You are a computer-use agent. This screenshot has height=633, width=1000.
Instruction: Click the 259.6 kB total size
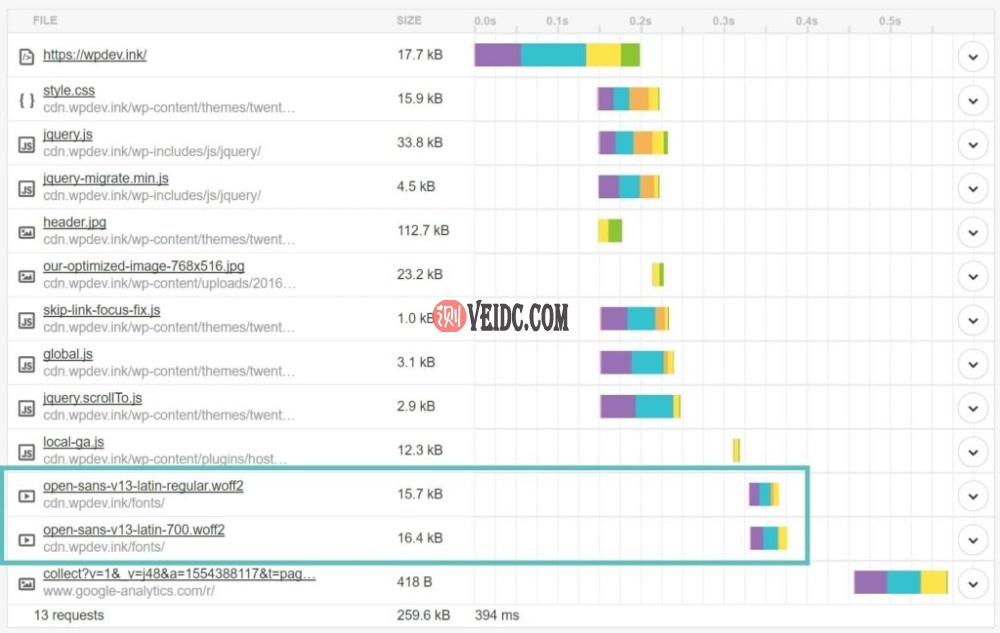point(423,615)
